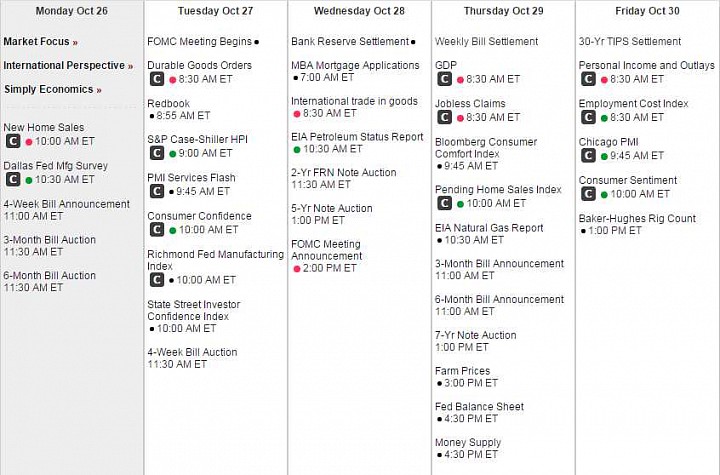Select the Tuesday Oct 27 column header
The image size is (720, 475).
[x=215, y=11]
